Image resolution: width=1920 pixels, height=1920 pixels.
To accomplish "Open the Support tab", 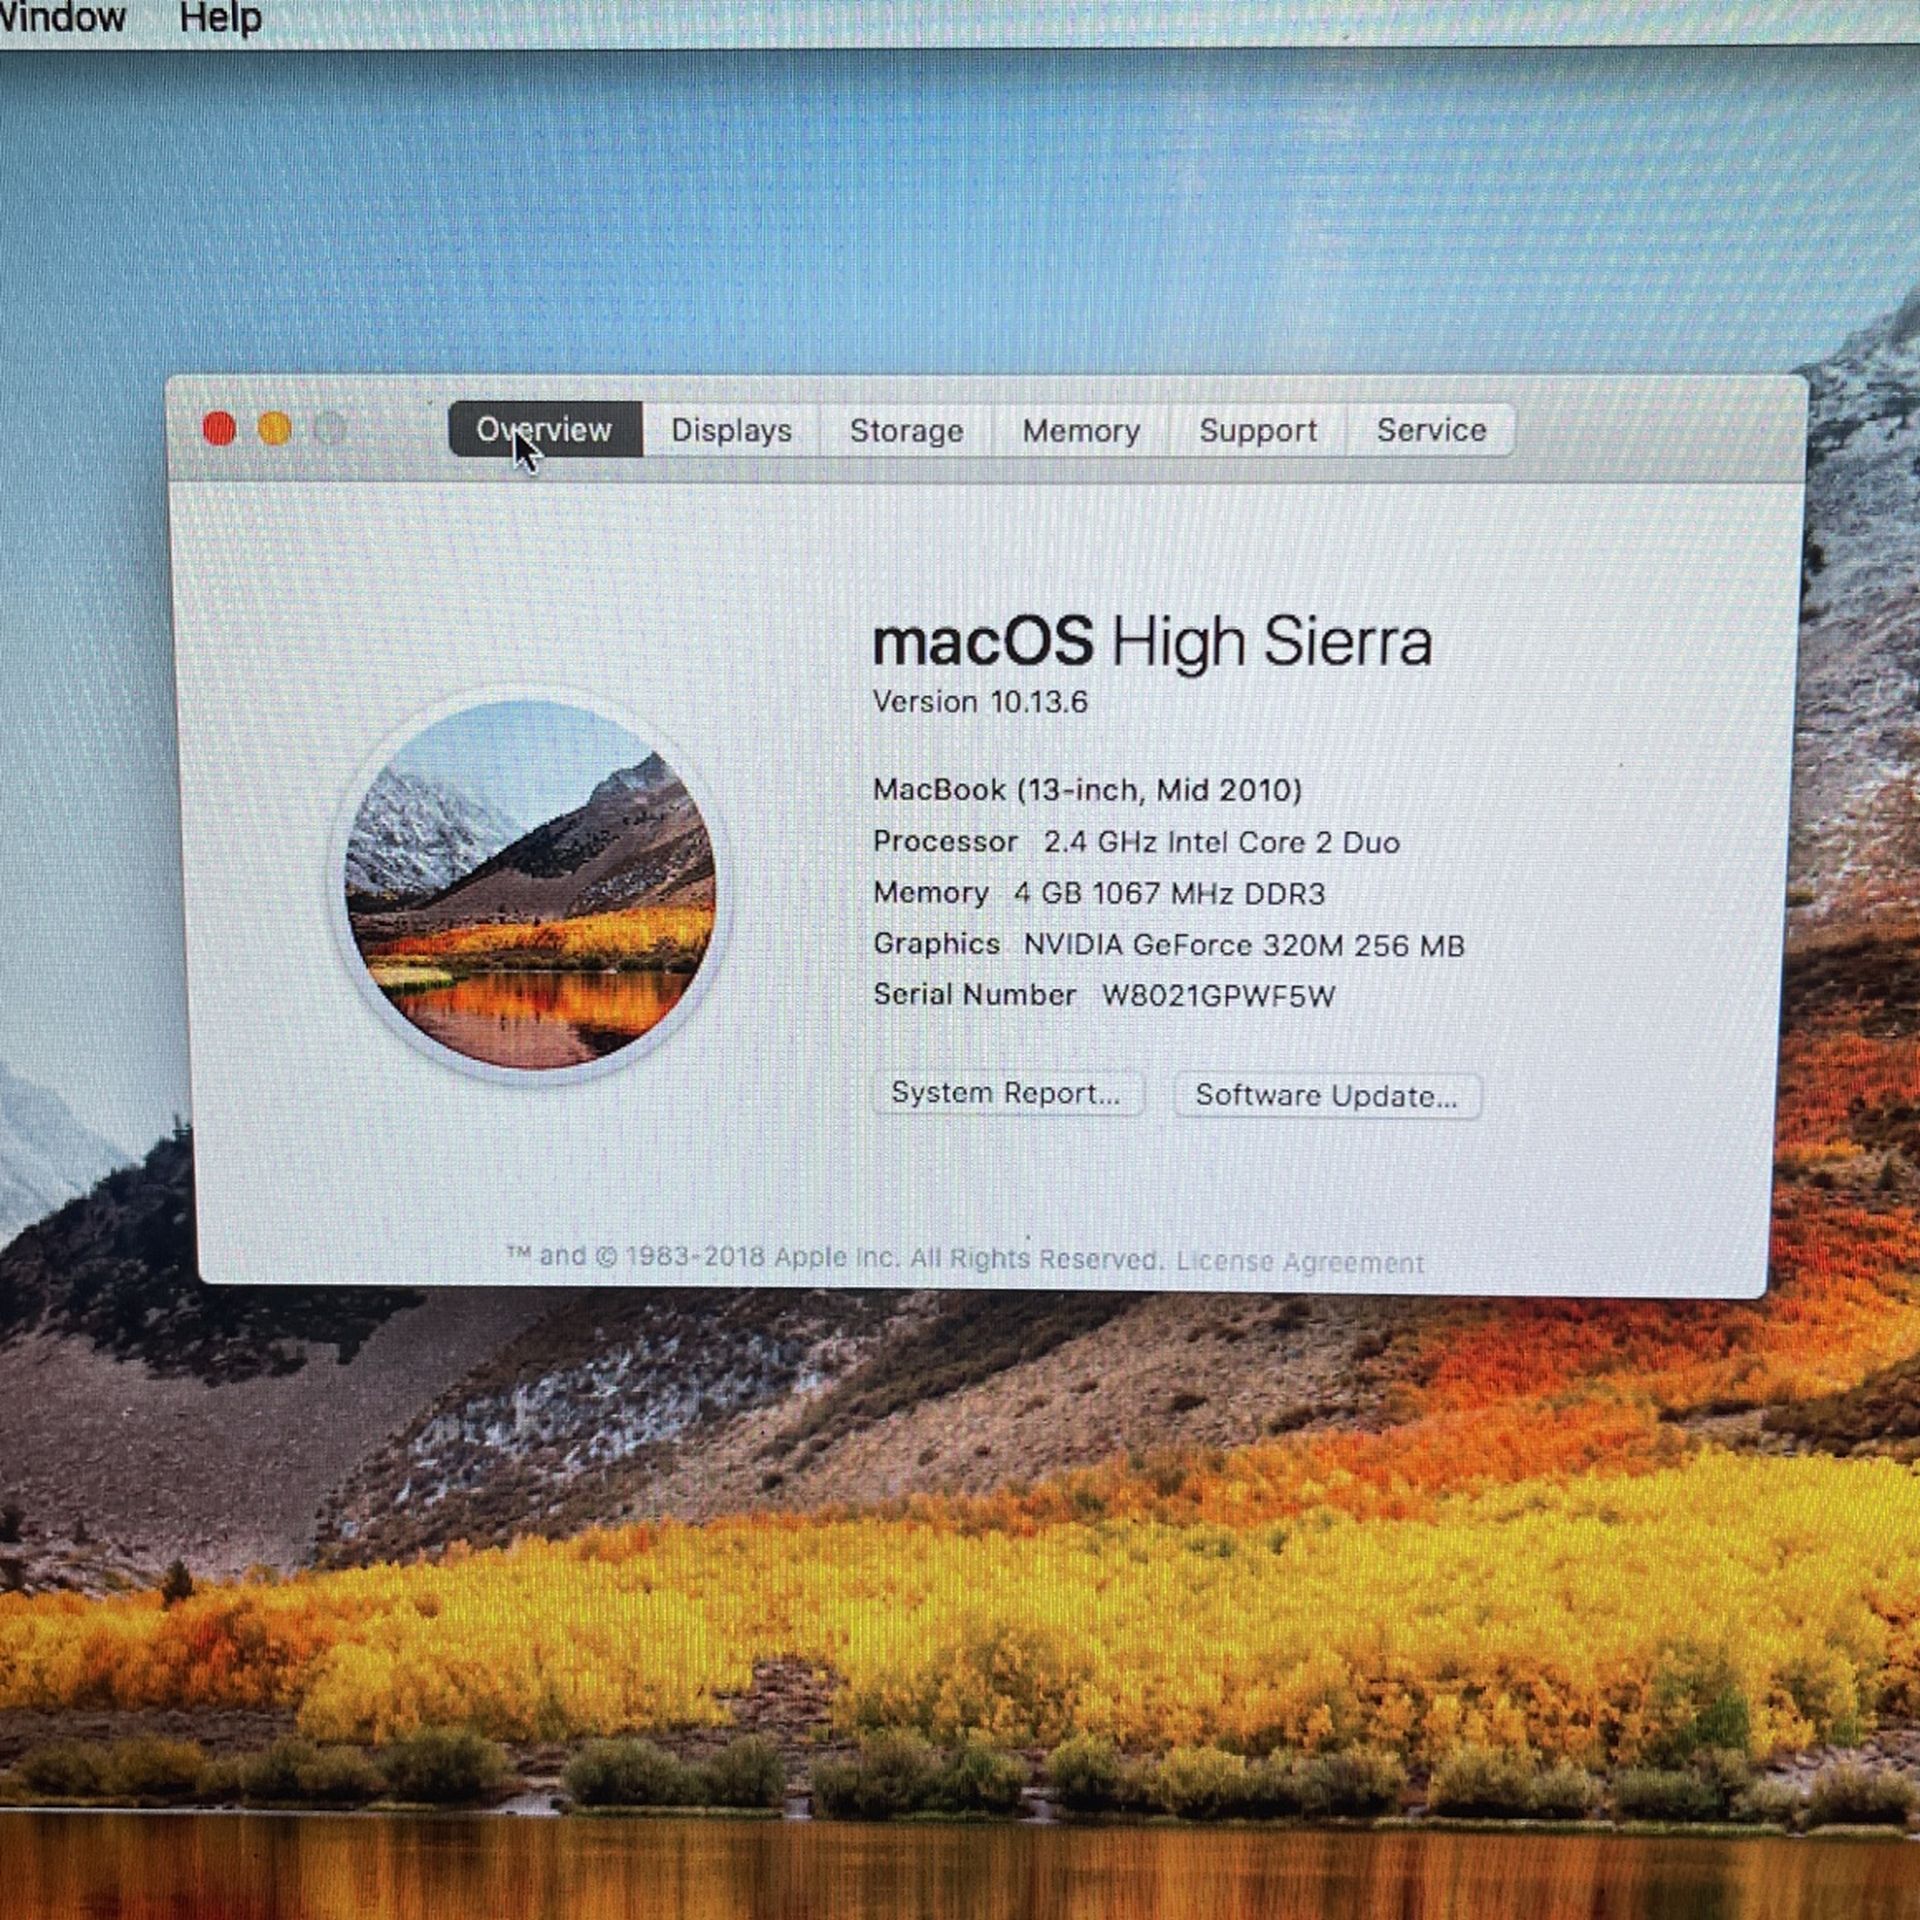I will pos(1257,431).
